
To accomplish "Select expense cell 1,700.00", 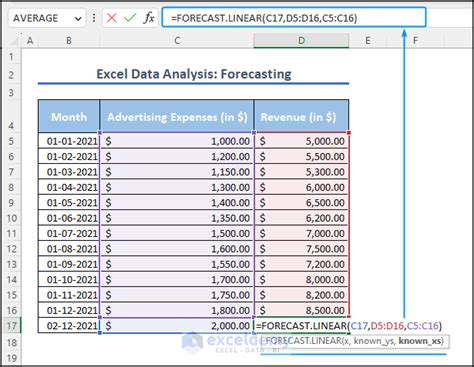I will (x=177, y=279).
